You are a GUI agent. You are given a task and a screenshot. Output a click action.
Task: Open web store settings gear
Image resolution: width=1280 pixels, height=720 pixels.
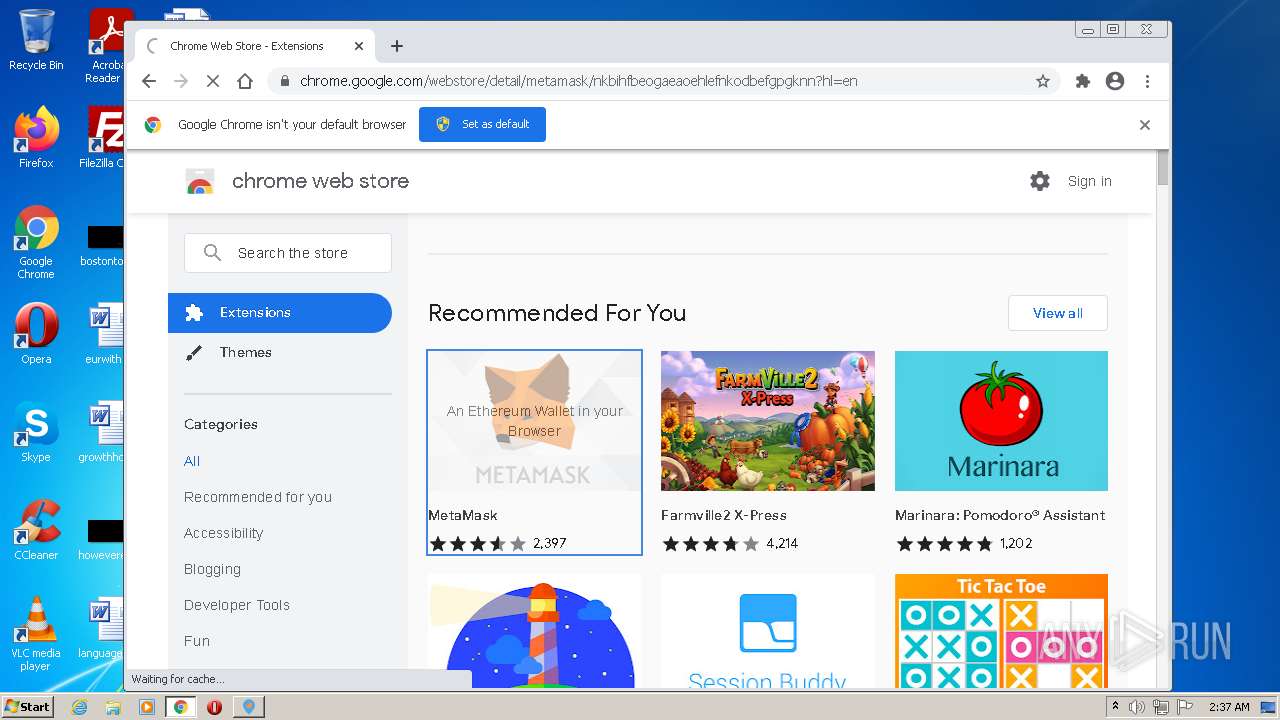pos(1040,181)
